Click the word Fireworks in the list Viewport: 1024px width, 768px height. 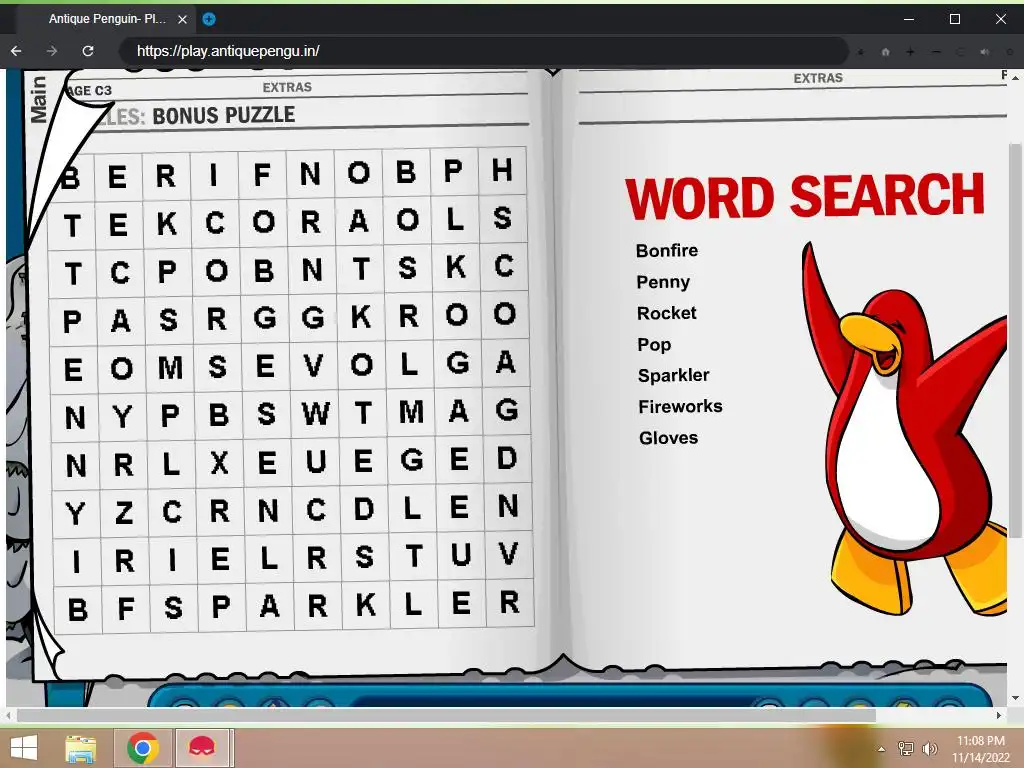[680, 406]
